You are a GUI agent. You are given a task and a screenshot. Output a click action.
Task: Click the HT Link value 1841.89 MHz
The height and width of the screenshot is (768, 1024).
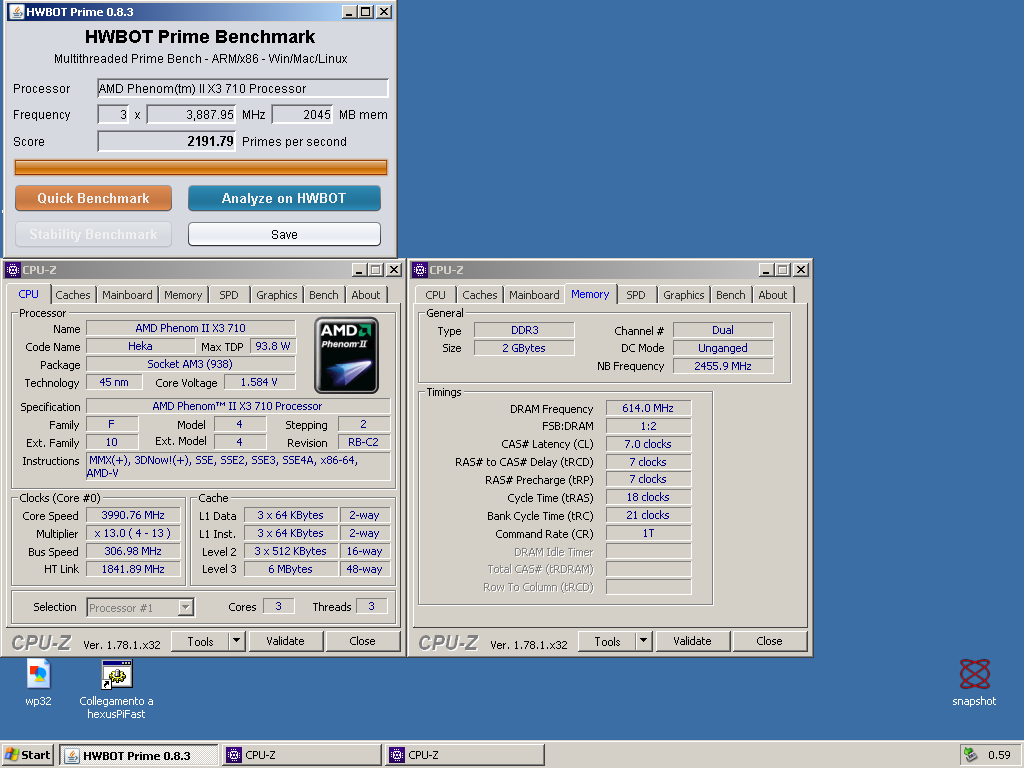133,569
